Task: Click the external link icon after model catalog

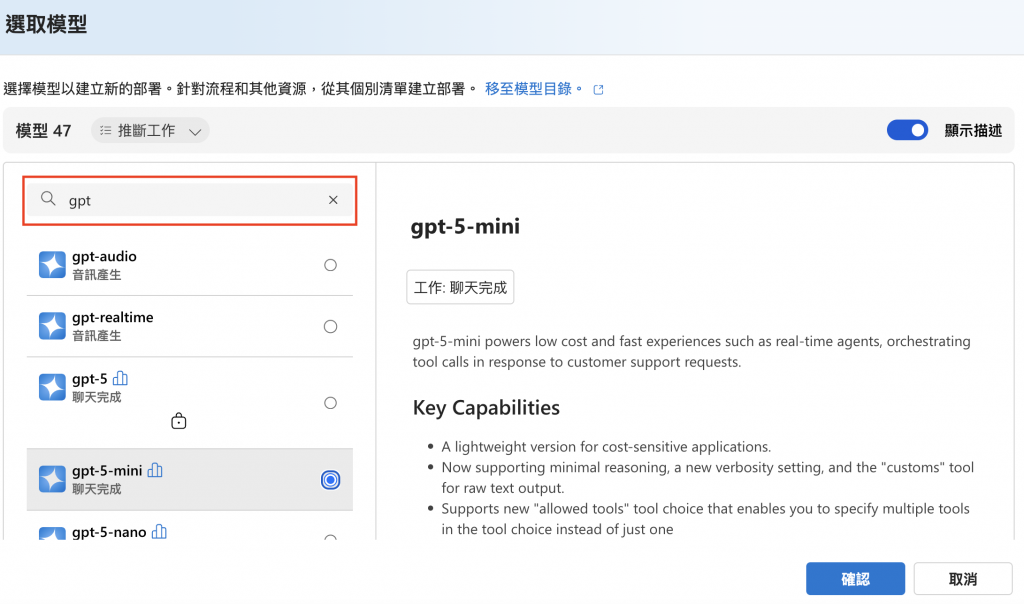Action: (598, 89)
